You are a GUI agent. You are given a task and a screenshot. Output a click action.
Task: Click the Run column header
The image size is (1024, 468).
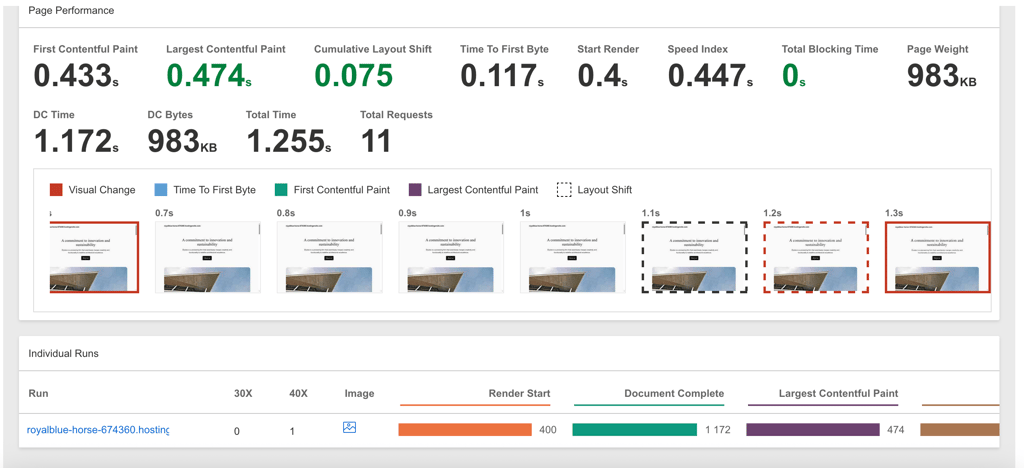[39, 394]
